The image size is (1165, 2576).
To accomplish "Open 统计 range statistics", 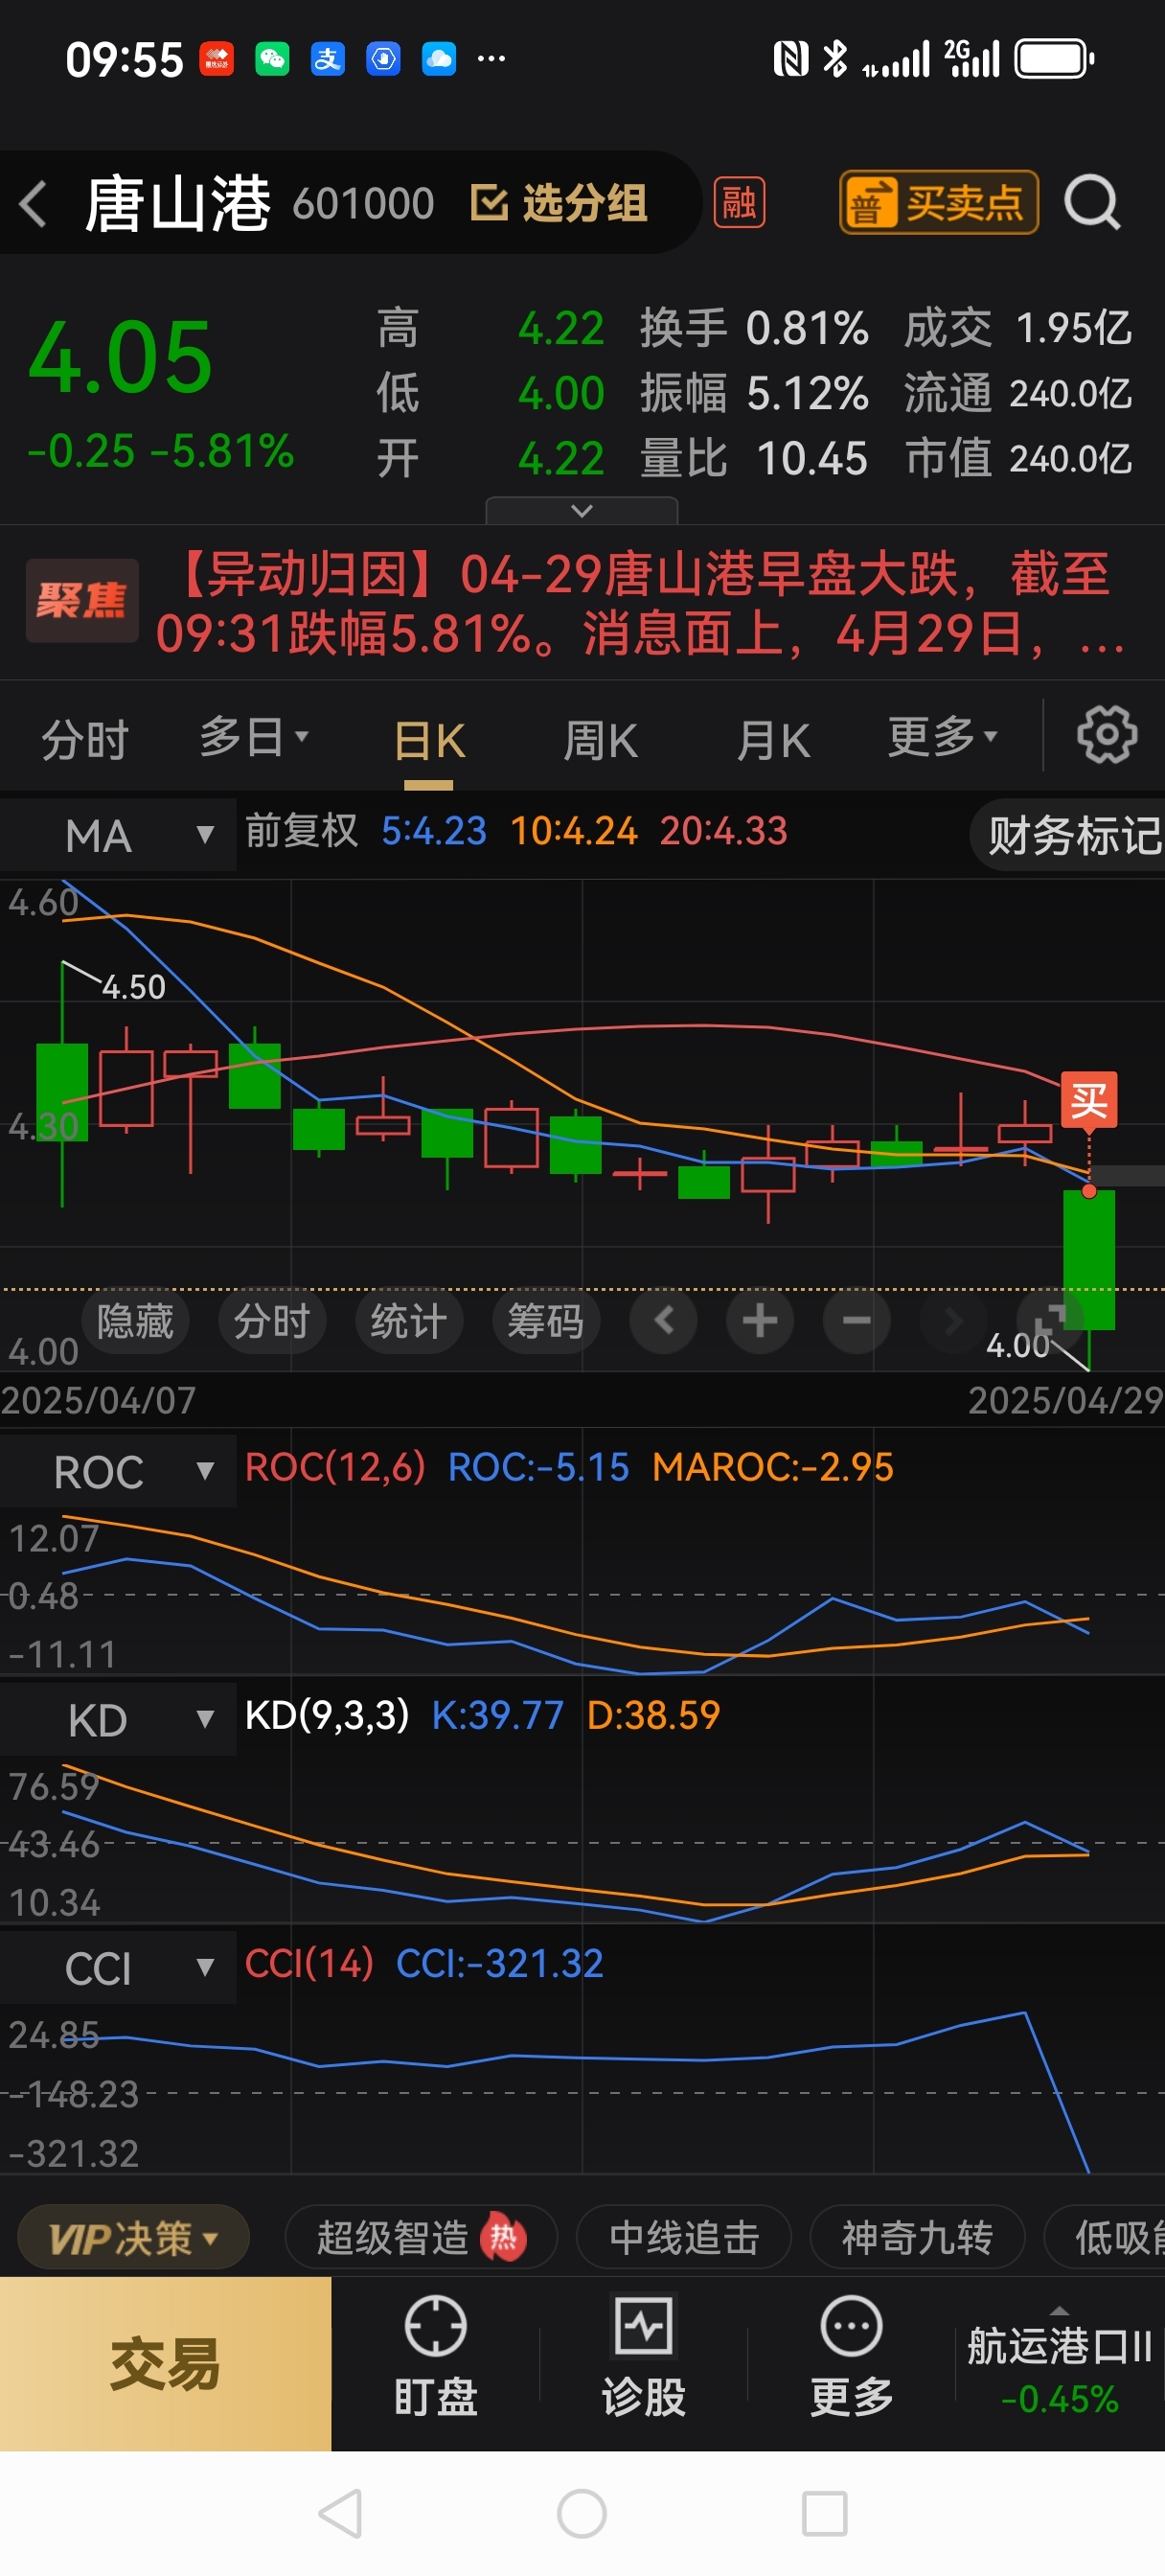I will pos(408,1321).
